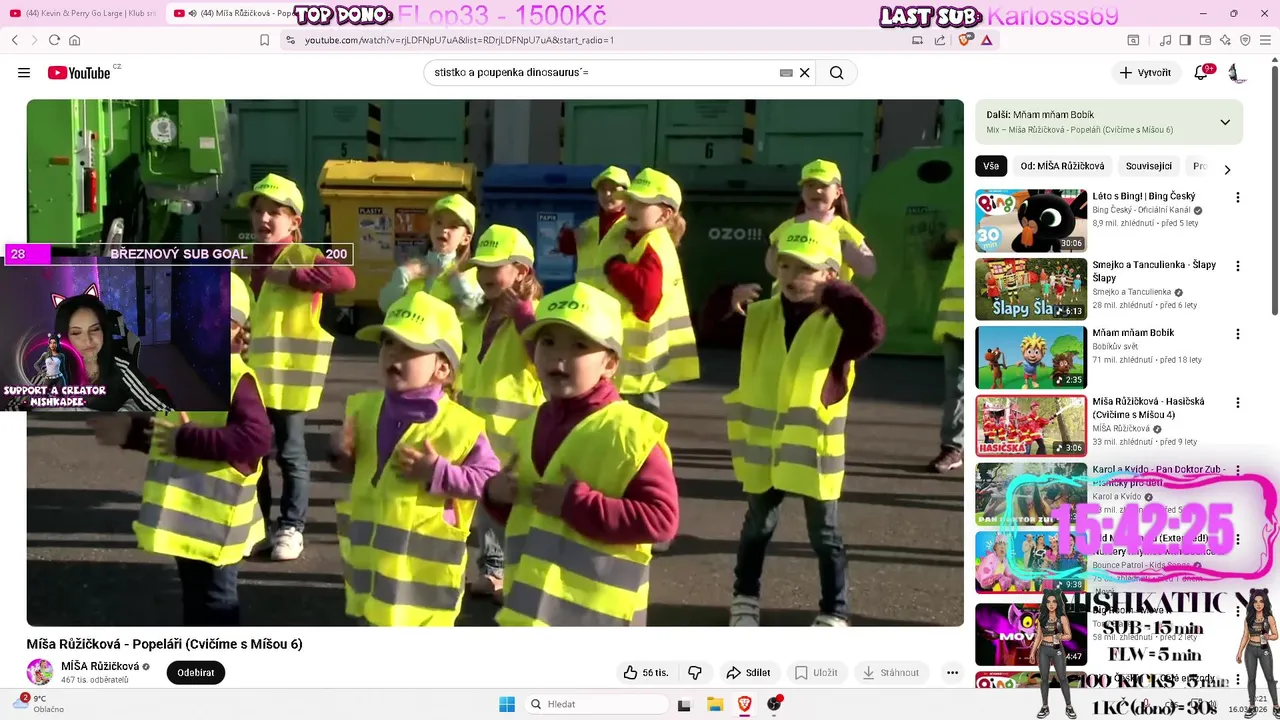The width and height of the screenshot is (1280, 720).
Task: Open more actions under the video
Action: pos(952,673)
